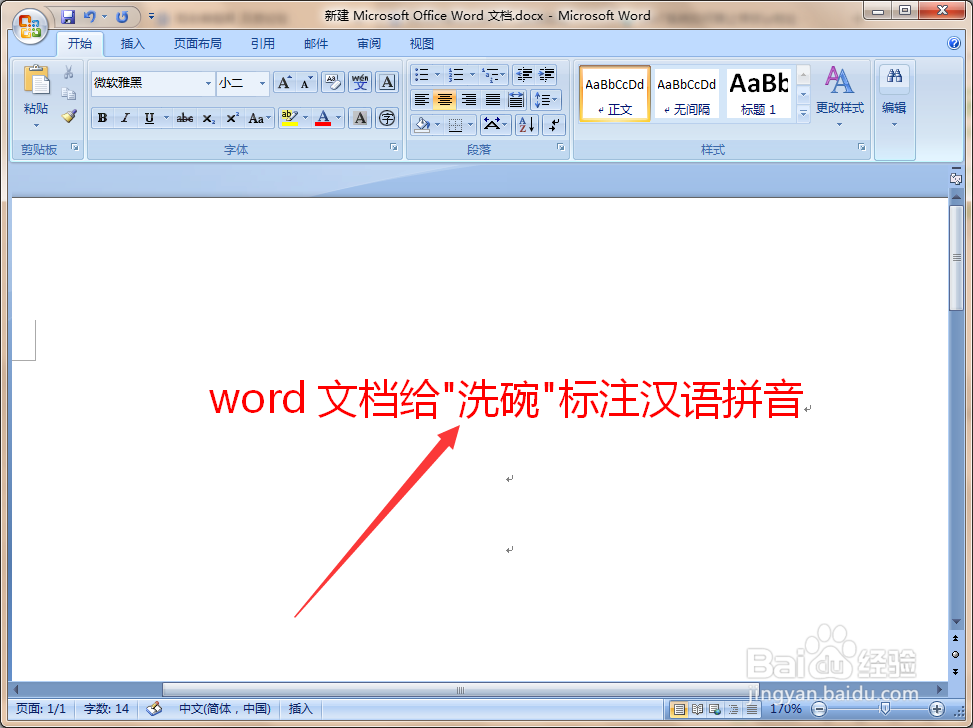
Task: Toggle italic formatting
Action: [124, 118]
